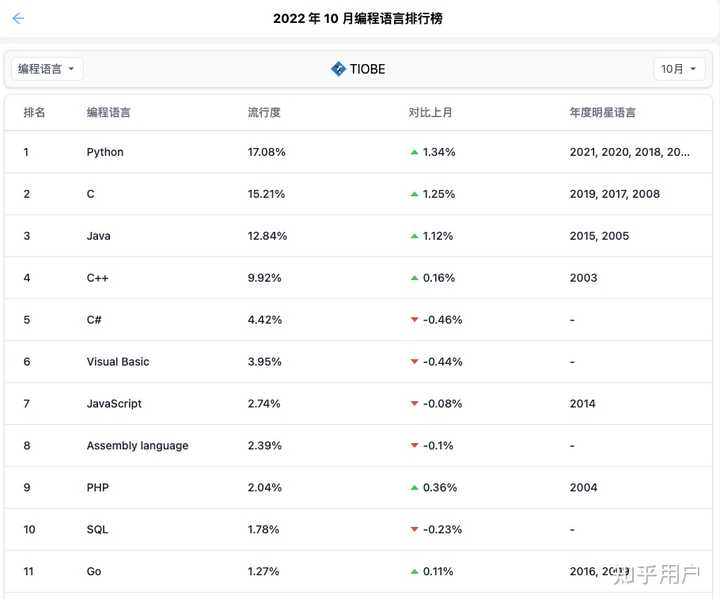Screen dimensions: 720x599
Task: Click the red down arrow beside SQL's -0.23%
Action: pos(414,530)
